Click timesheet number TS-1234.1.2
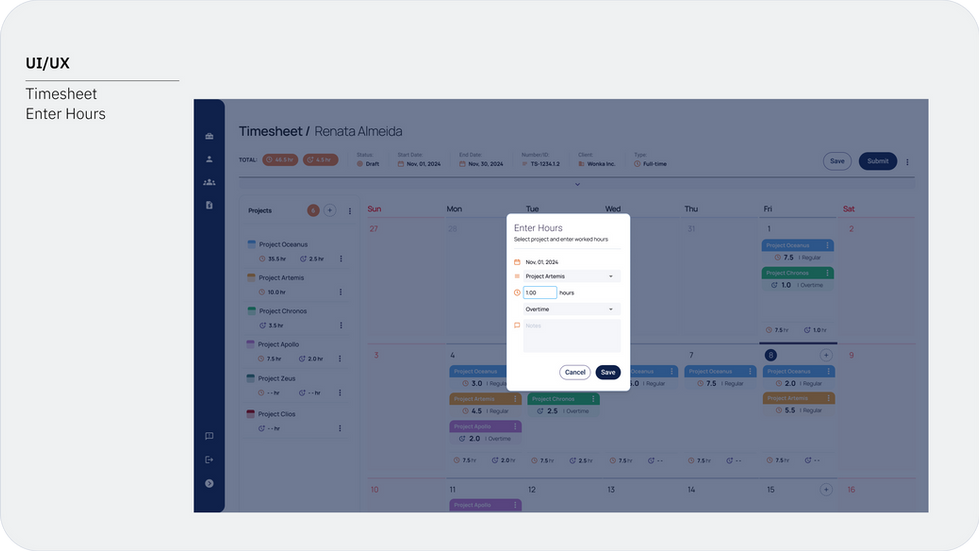Image resolution: width=979 pixels, height=551 pixels. (545, 164)
